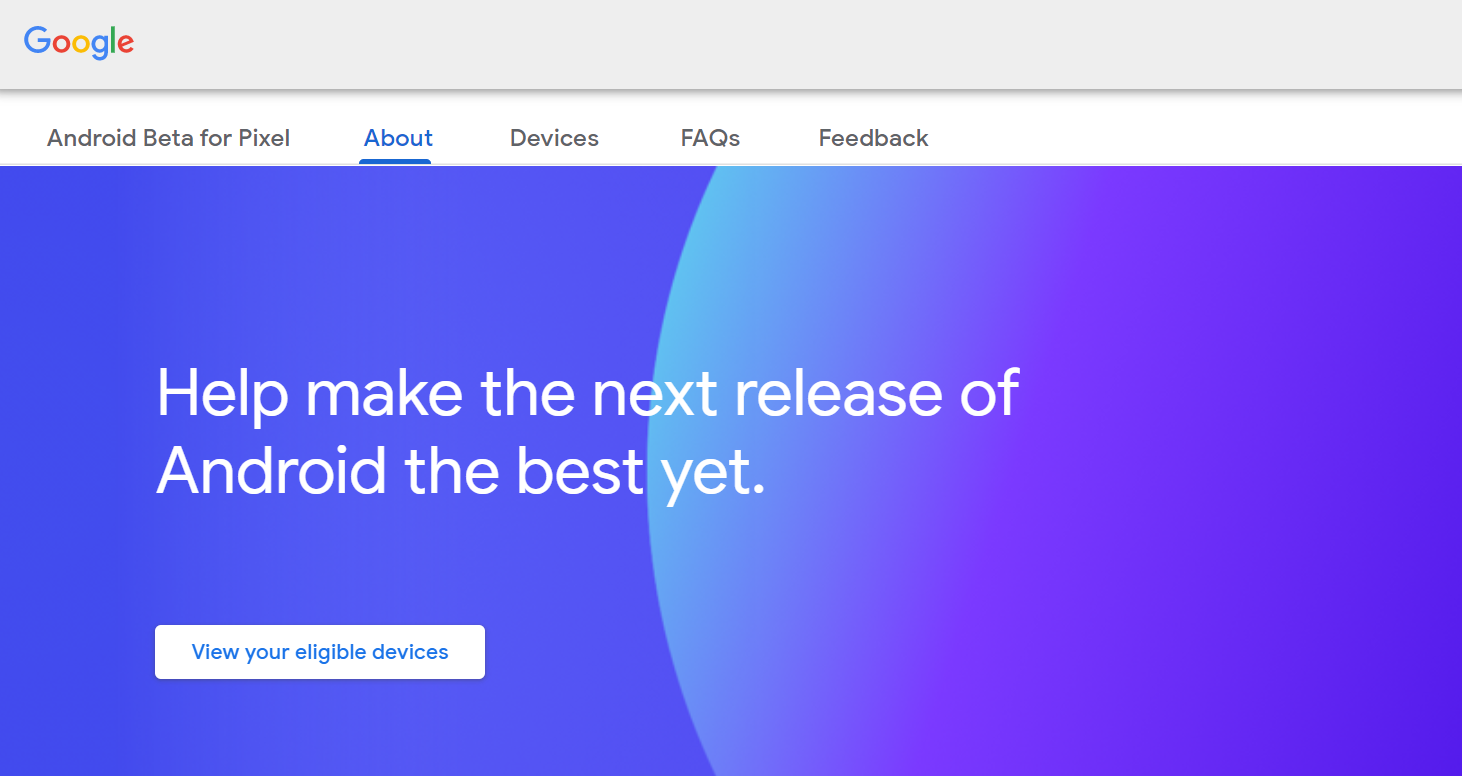Click the Google logo
Image resolution: width=1462 pixels, height=776 pixels.
click(79, 42)
